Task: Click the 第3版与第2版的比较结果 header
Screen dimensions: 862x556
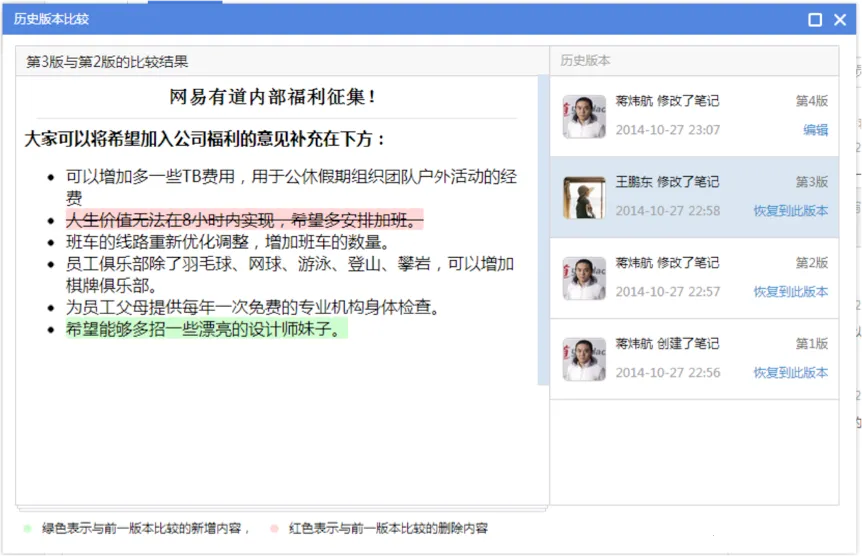Action: click(107, 62)
